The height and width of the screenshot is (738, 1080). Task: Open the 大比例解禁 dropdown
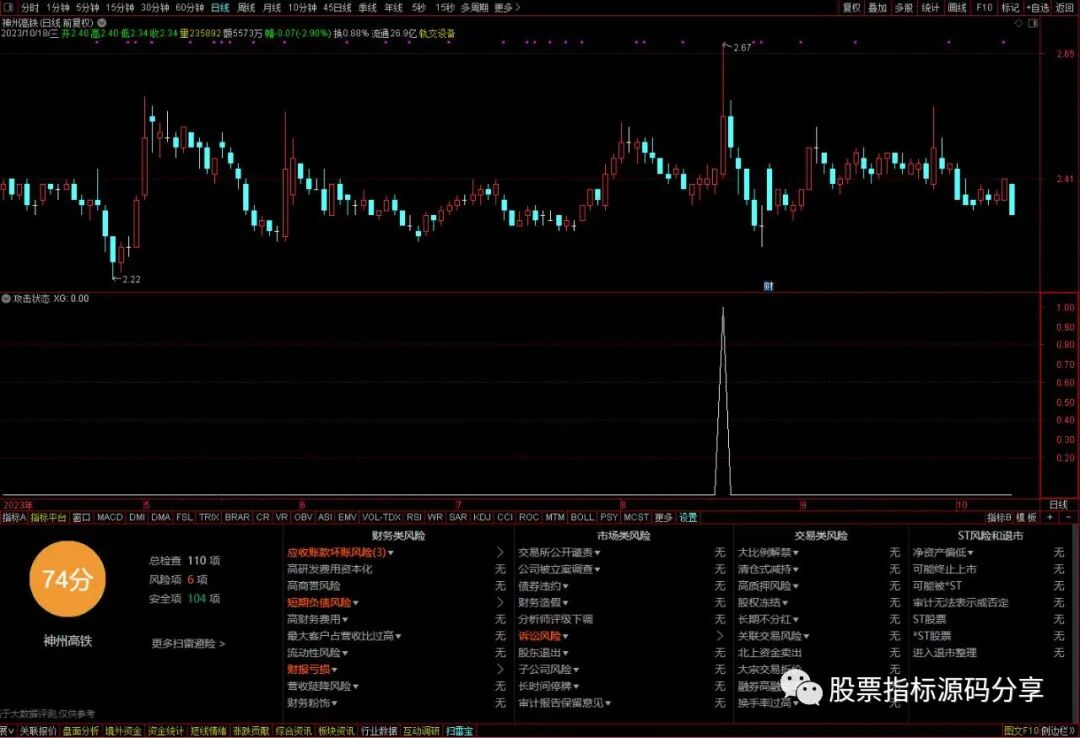click(768, 553)
